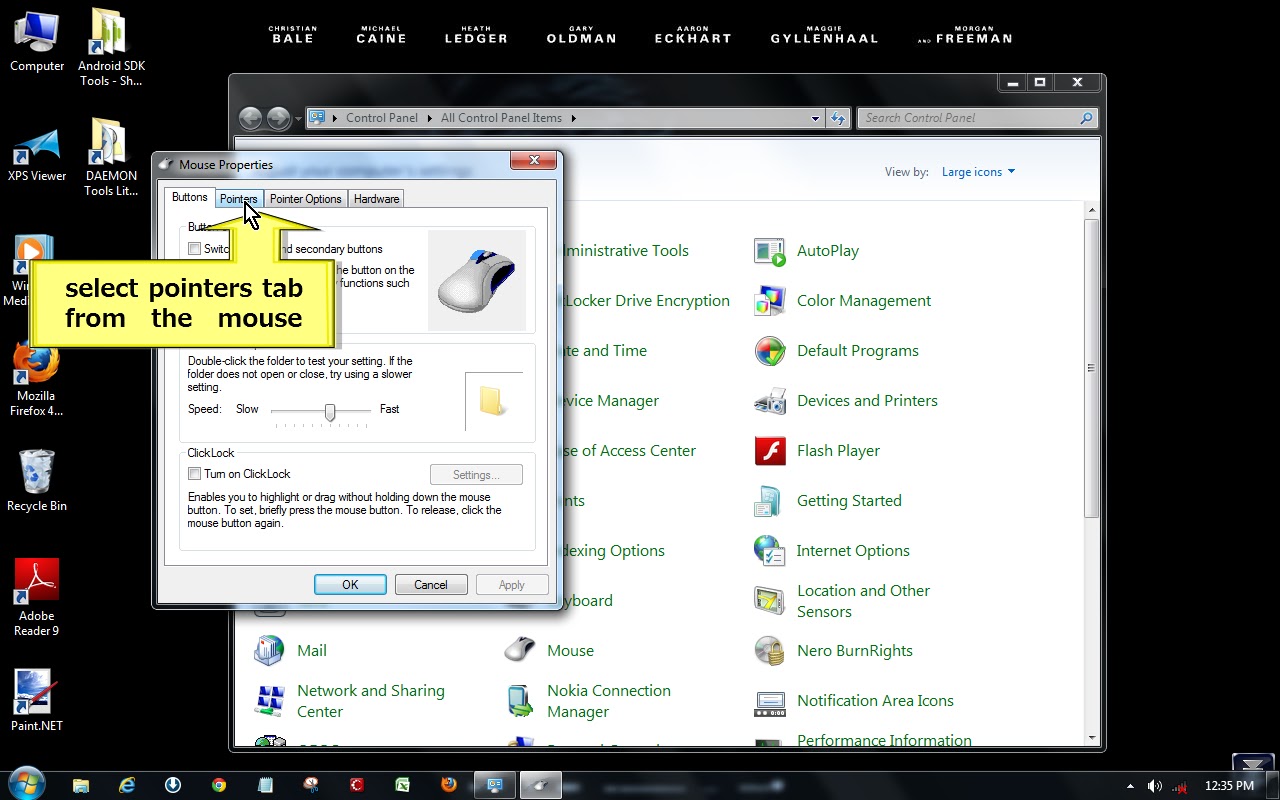
Task: Open Internet Options
Action: pyautogui.click(x=853, y=550)
